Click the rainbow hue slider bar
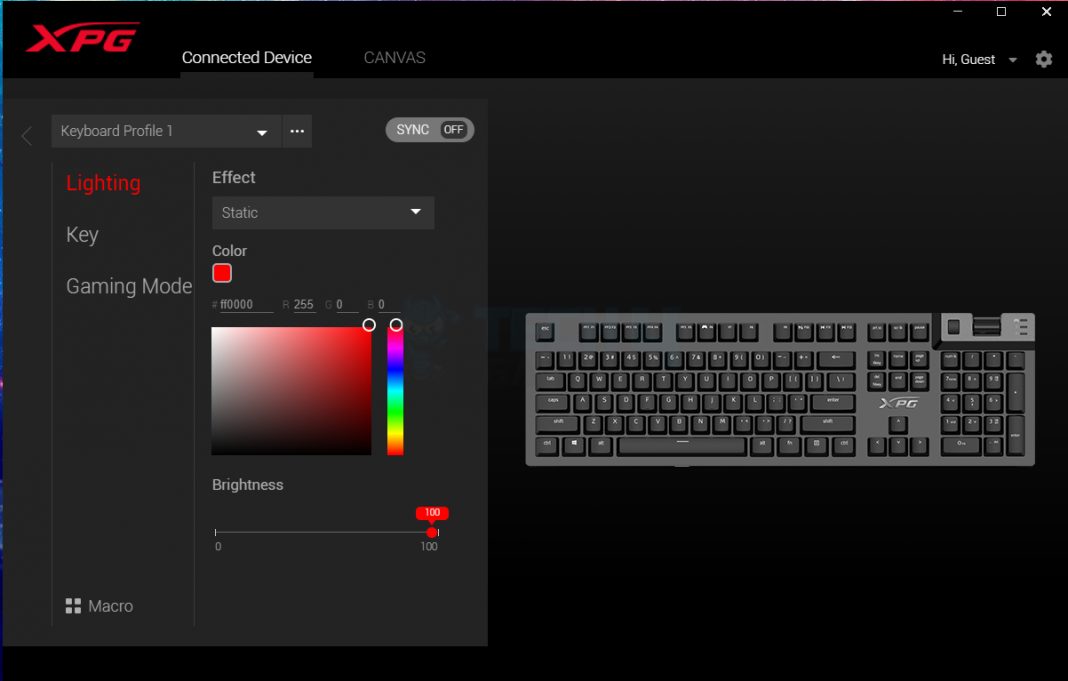The height and width of the screenshot is (681, 1068). [395, 390]
